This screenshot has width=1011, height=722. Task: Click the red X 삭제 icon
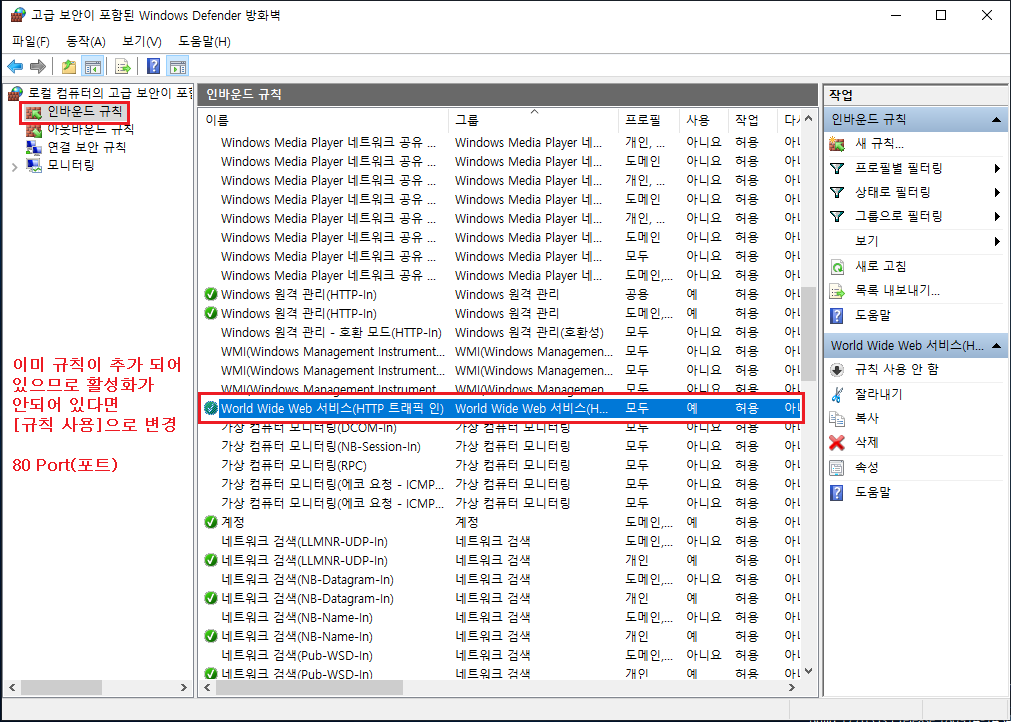pyautogui.click(x=837, y=443)
